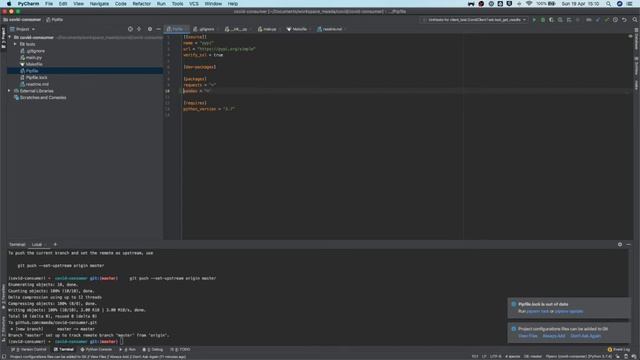The width and height of the screenshot is (640, 360).
Task: Expand the tests folder
Action: click(16, 44)
